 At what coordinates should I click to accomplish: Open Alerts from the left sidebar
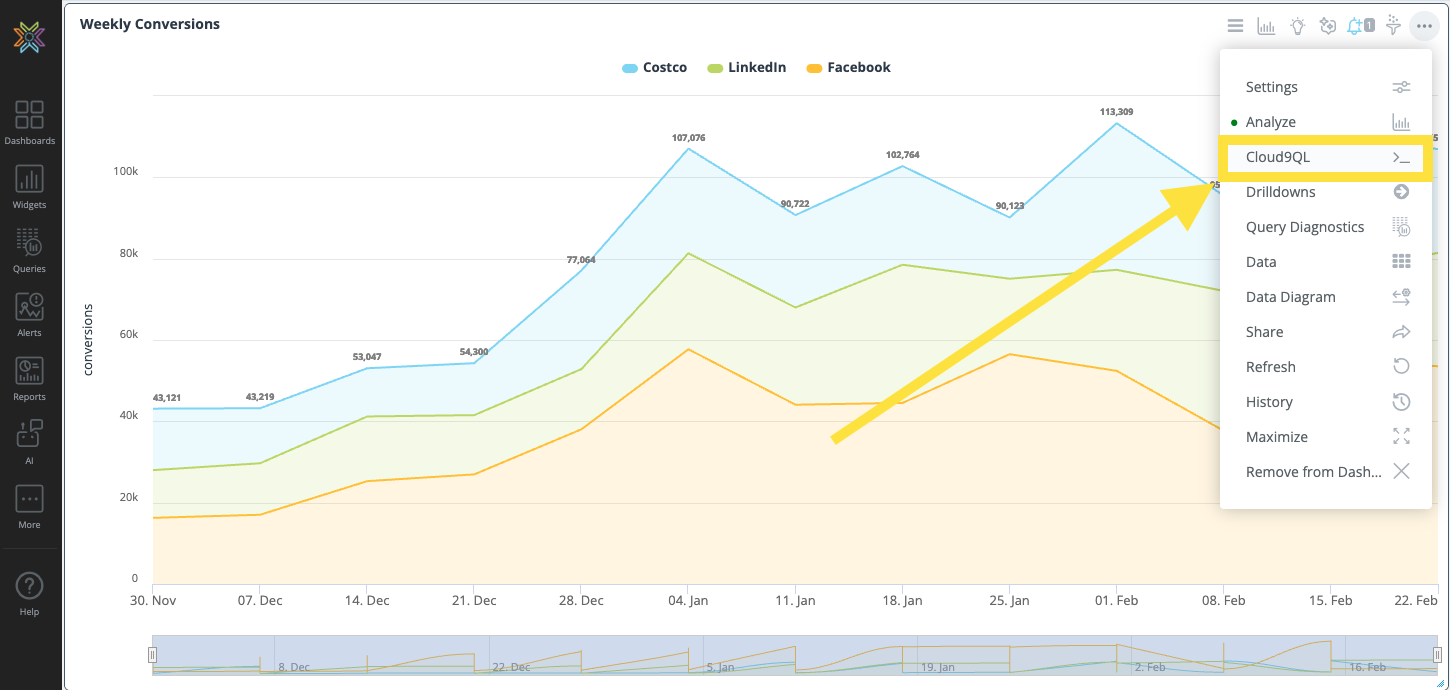pos(29,314)
